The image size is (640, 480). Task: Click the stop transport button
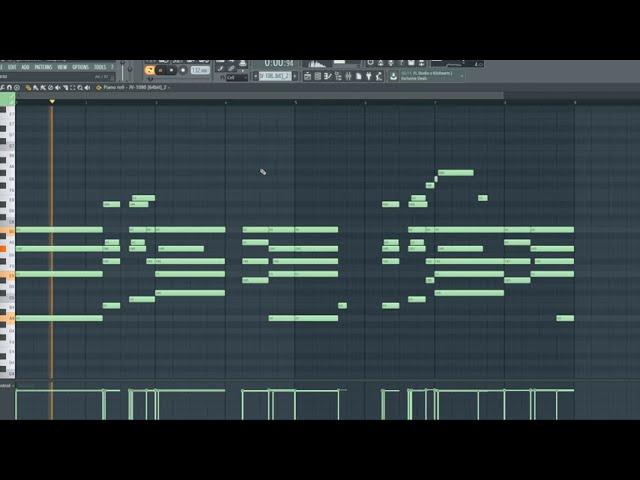(171, 70)
